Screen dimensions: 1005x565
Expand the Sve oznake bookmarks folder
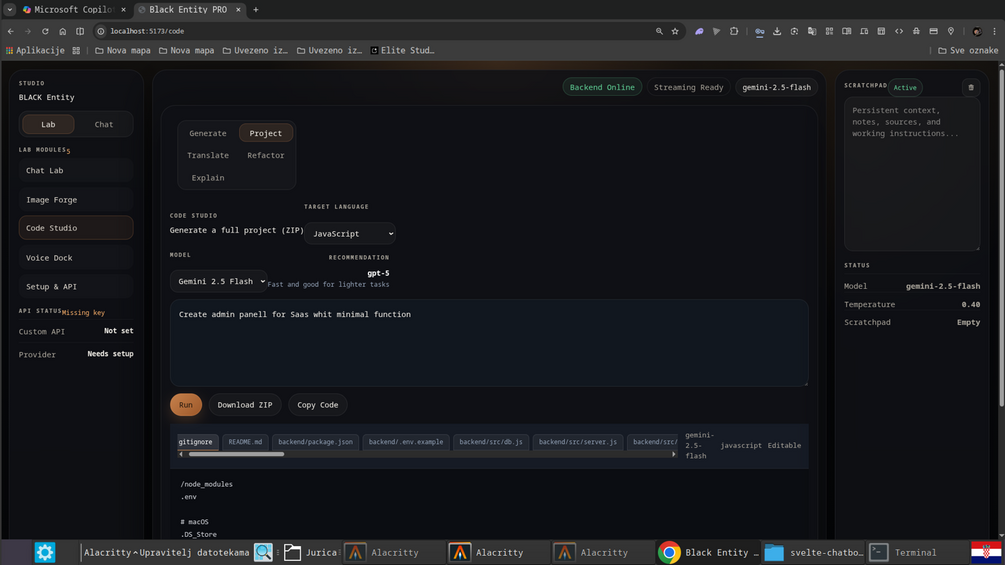tap(968, 50)
